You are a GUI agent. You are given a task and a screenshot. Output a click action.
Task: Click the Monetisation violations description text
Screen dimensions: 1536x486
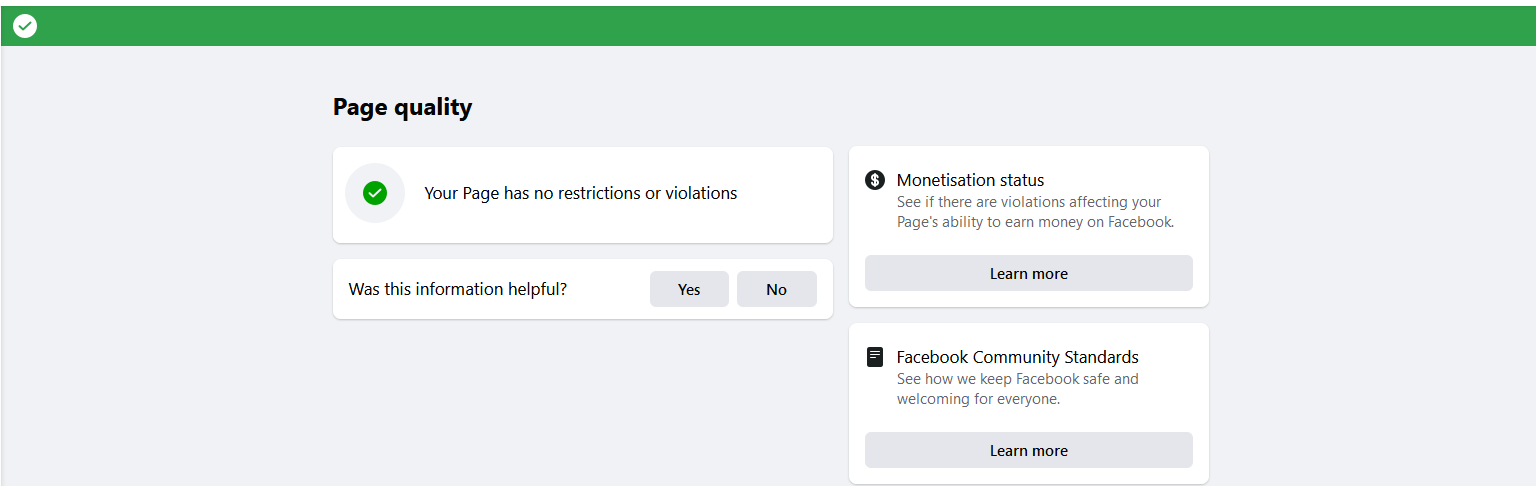point(1034,212)
